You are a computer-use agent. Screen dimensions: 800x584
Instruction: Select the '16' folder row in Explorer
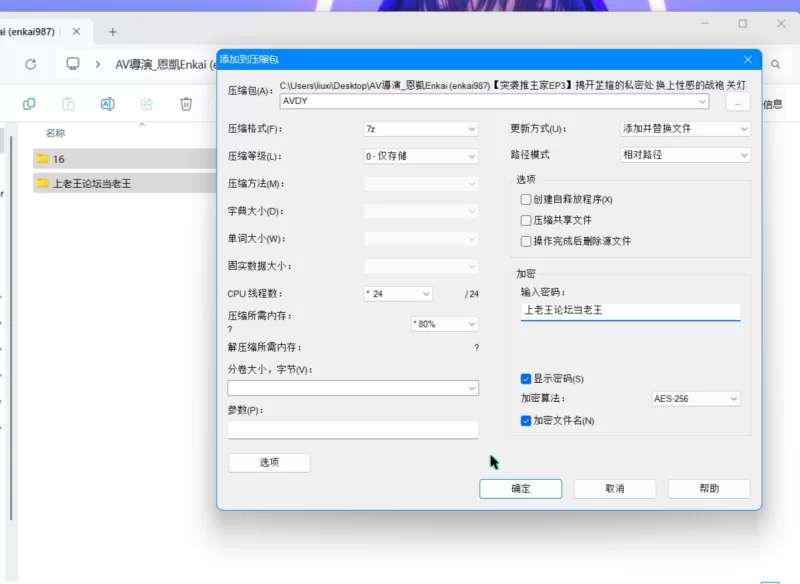[x=125, y=159]
